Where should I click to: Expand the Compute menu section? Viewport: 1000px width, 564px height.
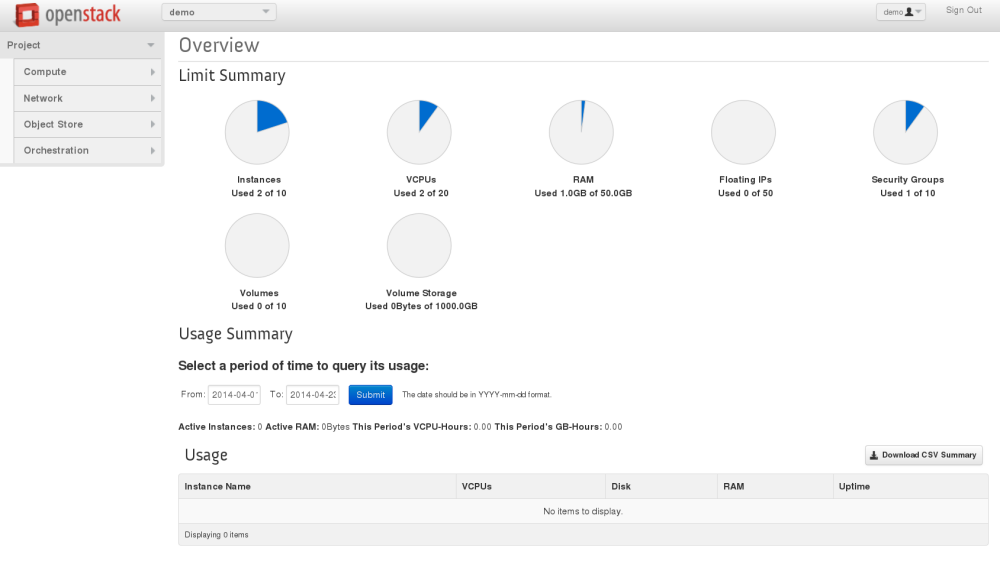[x=89, y=72]
